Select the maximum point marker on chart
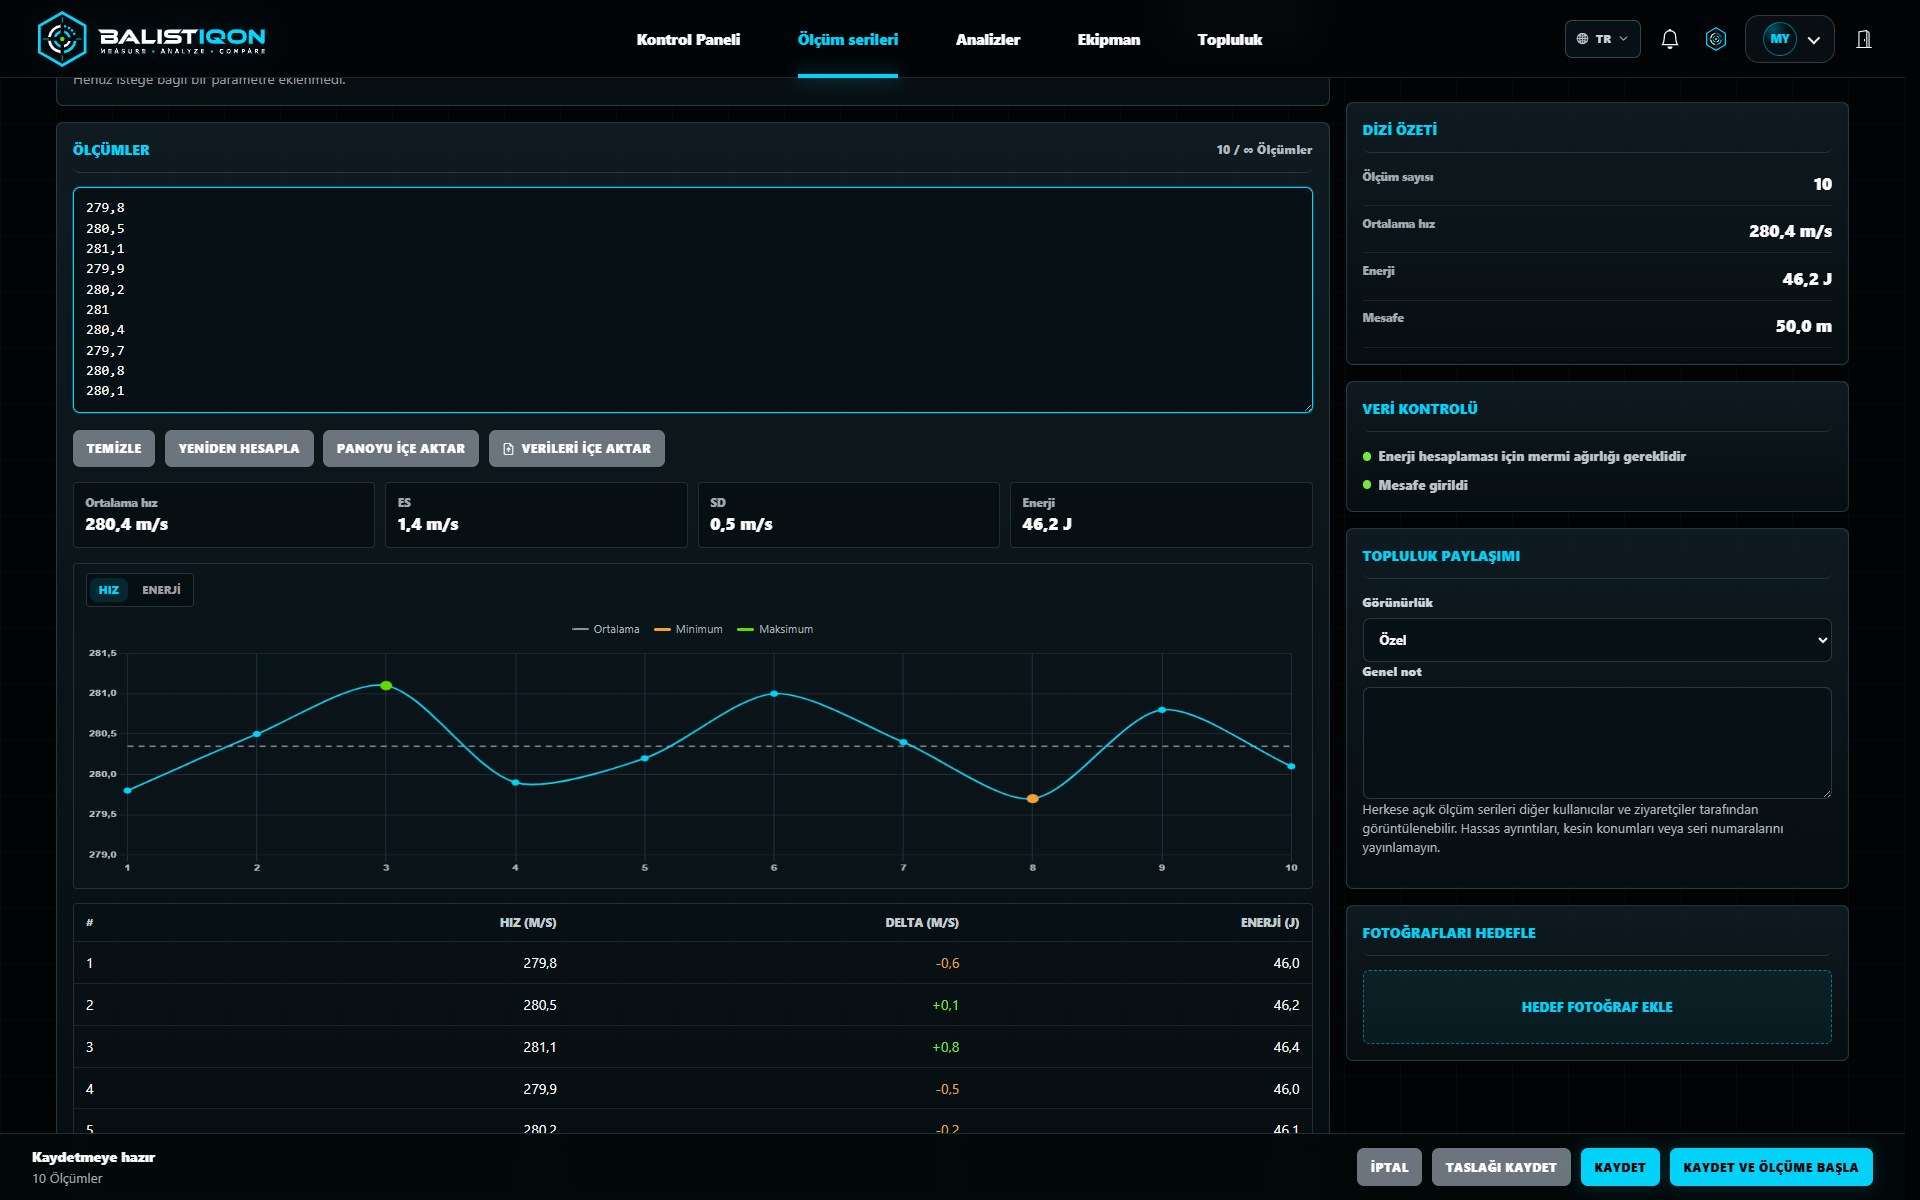 [386, 685]
